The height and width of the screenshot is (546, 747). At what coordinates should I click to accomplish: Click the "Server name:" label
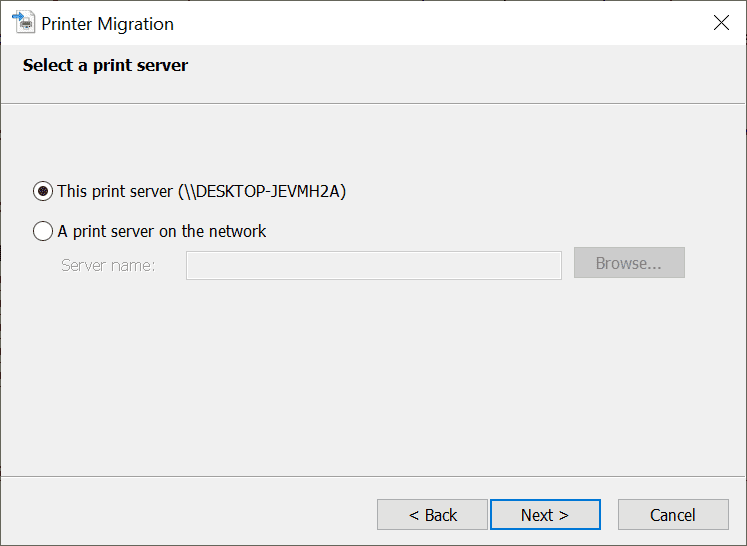coord(108,265)
